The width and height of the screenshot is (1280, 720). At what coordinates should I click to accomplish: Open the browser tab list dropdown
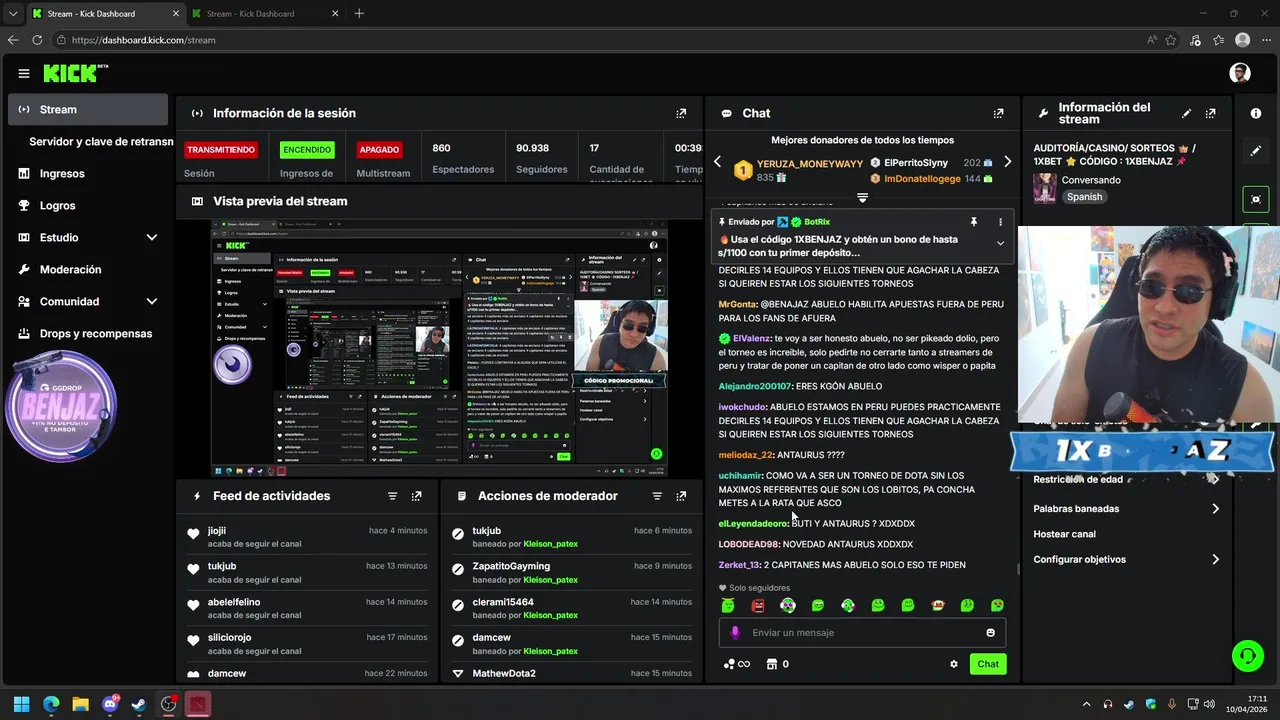[12, 13]
